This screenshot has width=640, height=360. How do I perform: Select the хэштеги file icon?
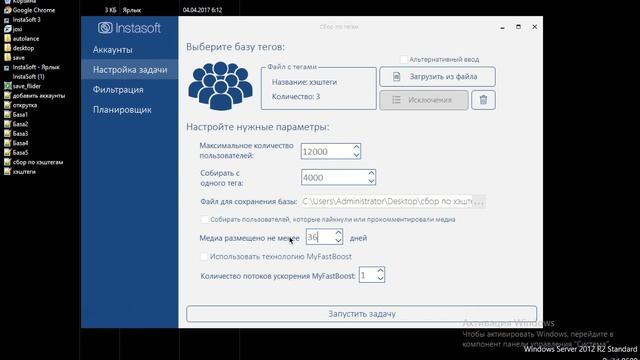coord(7,172)
